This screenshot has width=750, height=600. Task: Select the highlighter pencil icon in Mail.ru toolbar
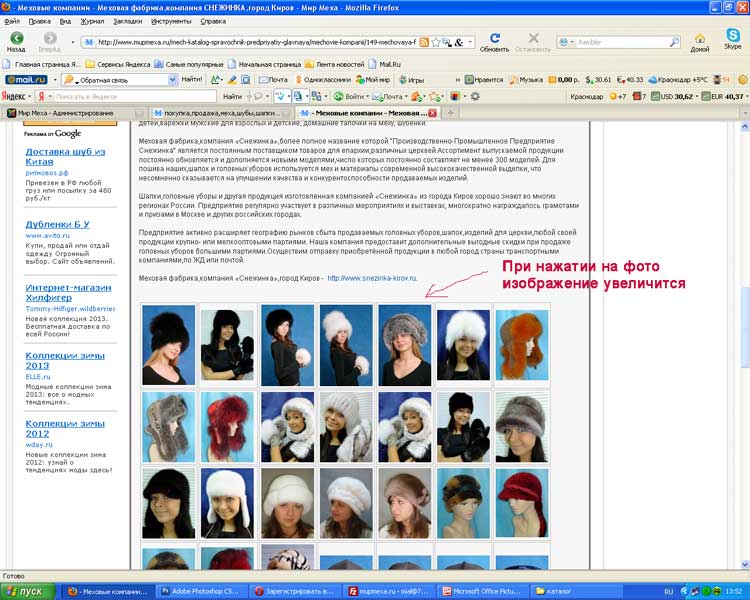pyautogui.click(x=232, y=80)
